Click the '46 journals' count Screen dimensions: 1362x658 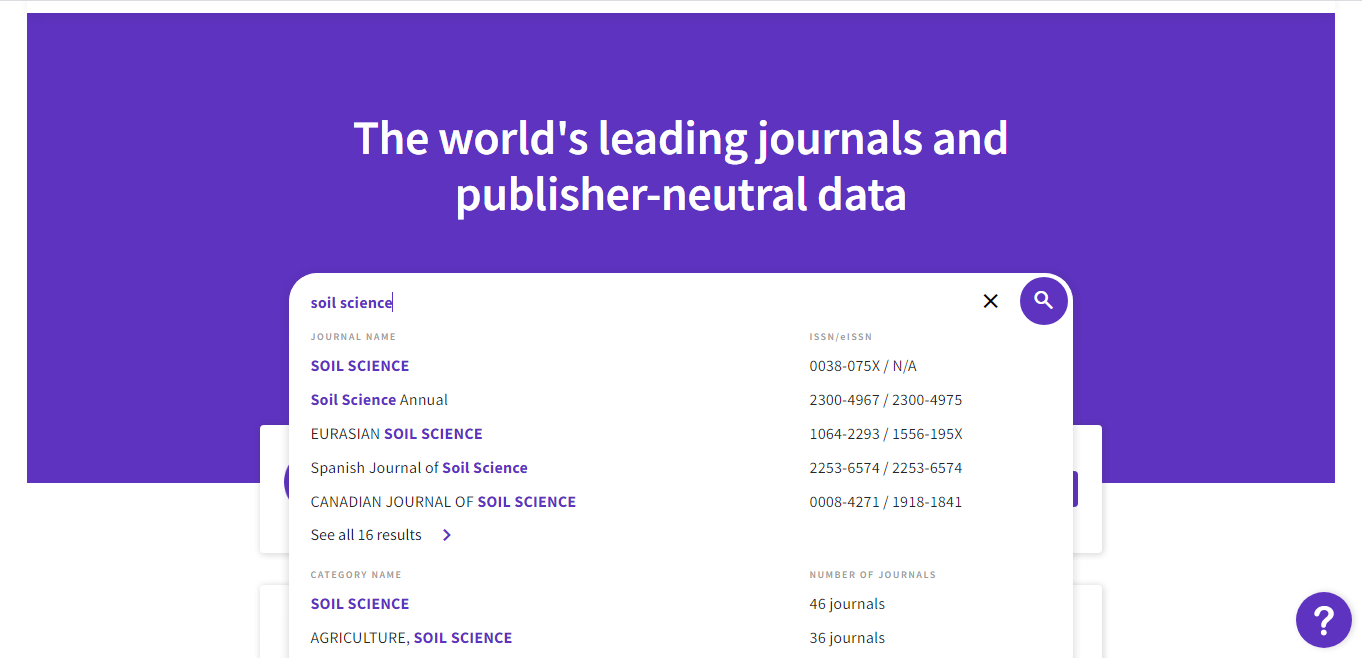[x=847, y=604]
